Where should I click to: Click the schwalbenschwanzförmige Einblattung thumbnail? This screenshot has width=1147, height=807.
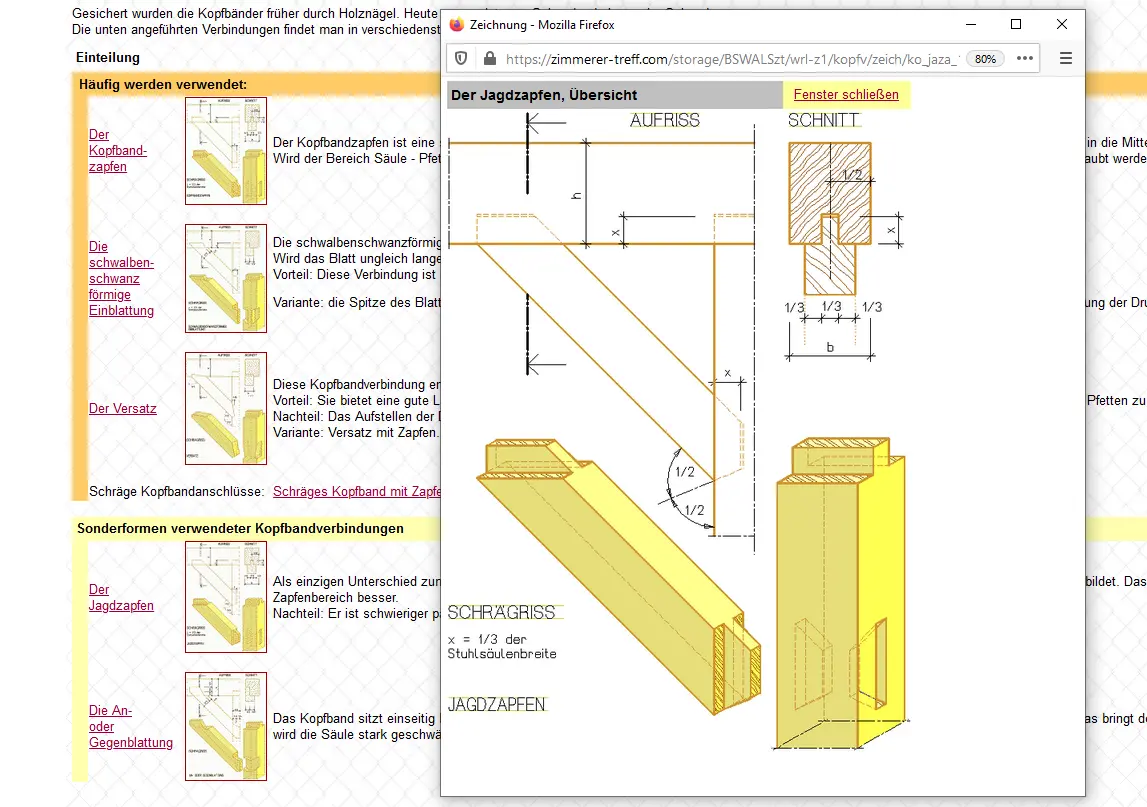click(x=226, y=279)
